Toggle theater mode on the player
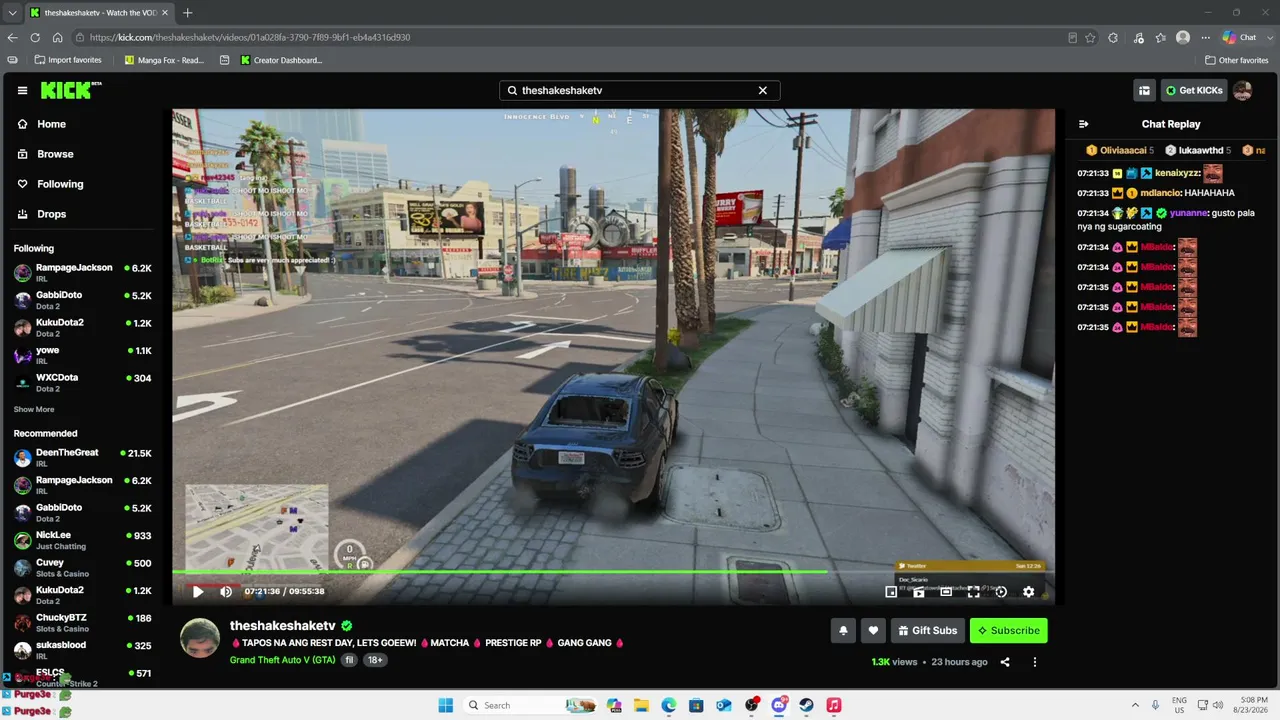This screenshot has width=1280, height=720. [946, 592]
